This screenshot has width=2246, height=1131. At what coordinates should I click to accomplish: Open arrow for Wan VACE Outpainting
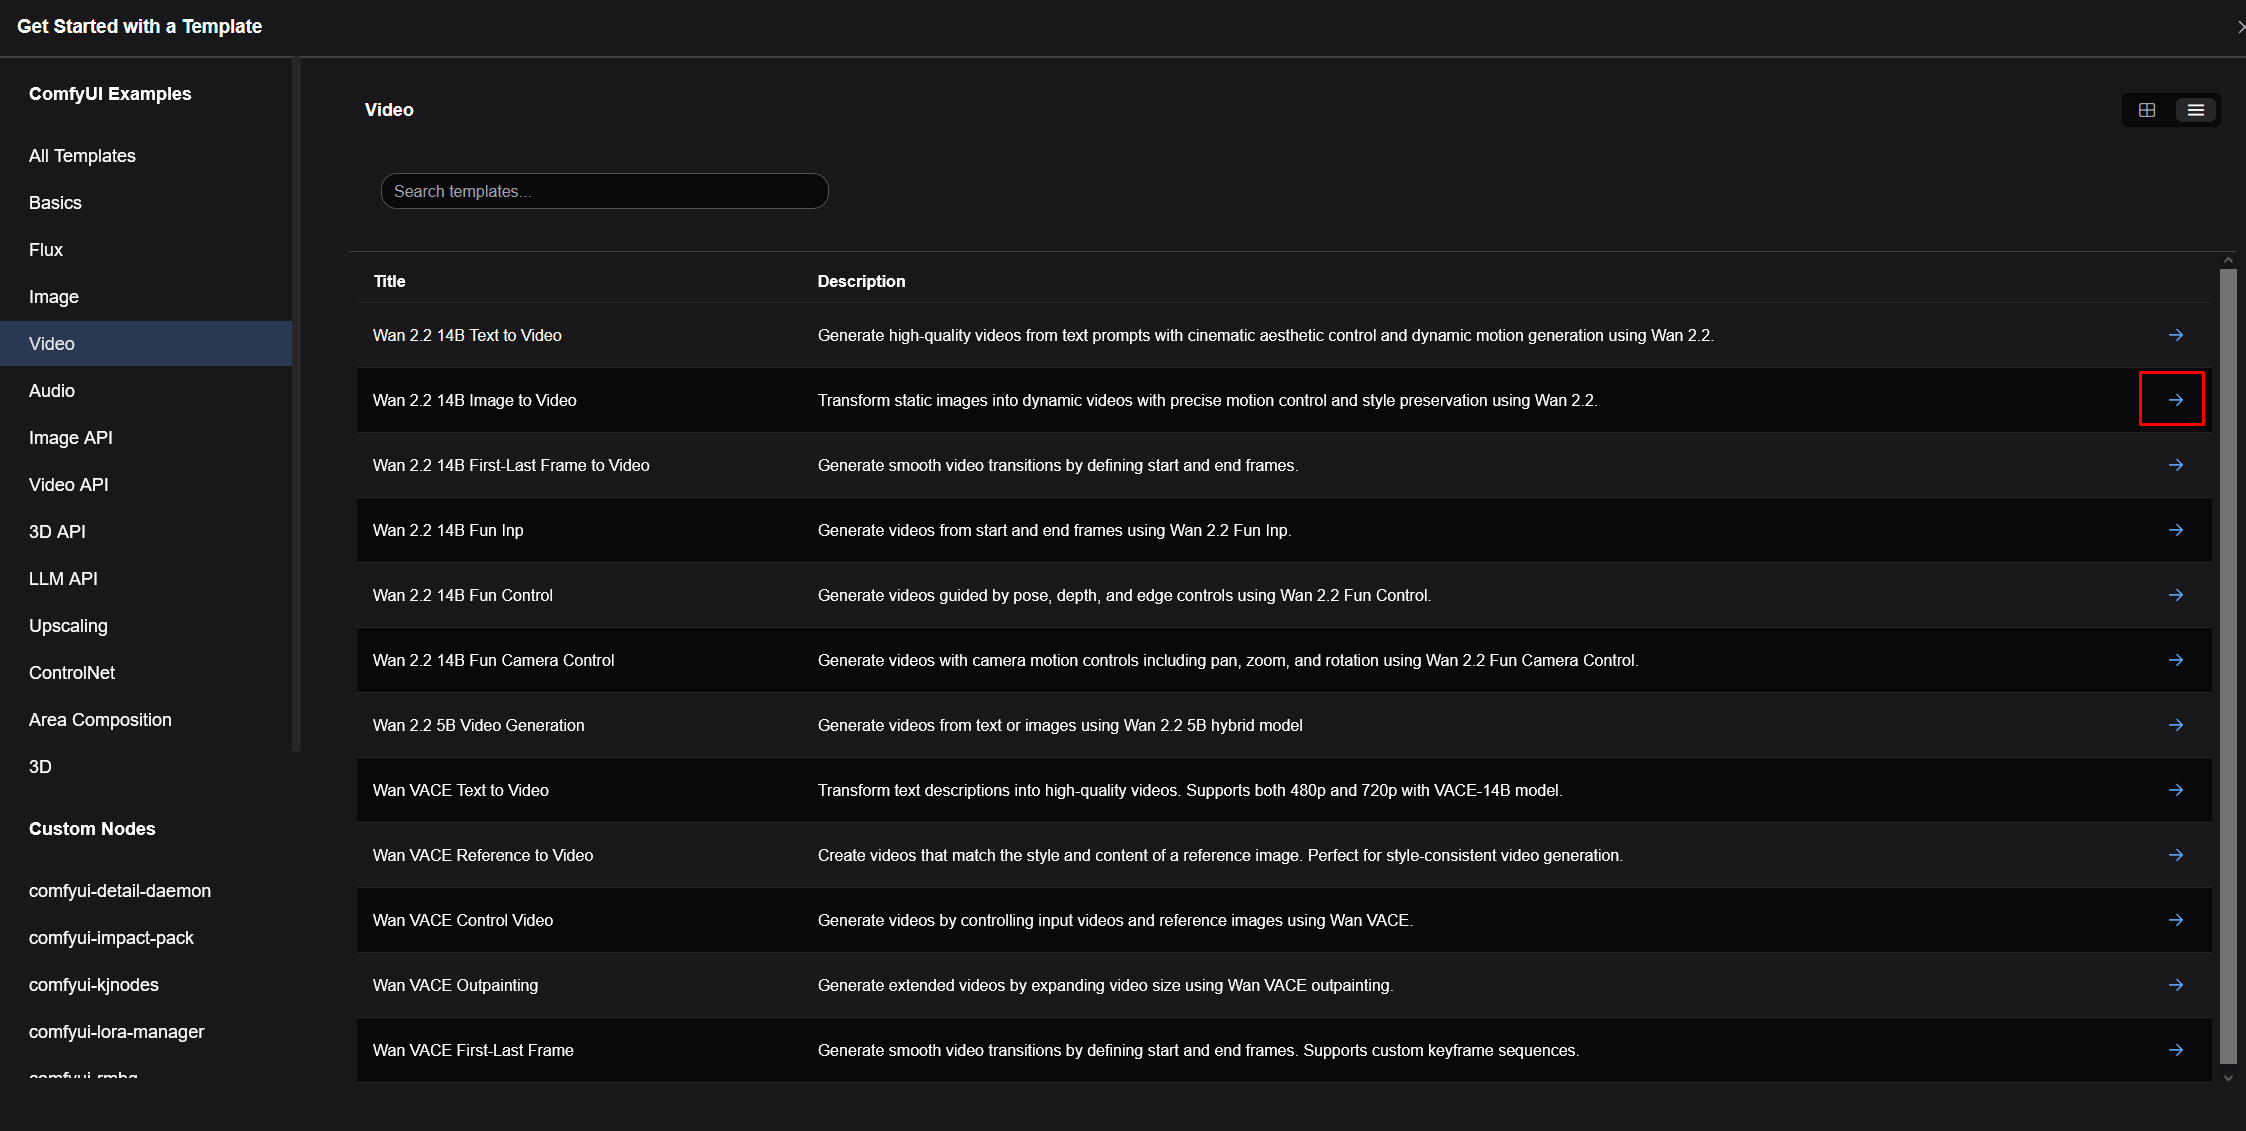tap(2176, 985)
